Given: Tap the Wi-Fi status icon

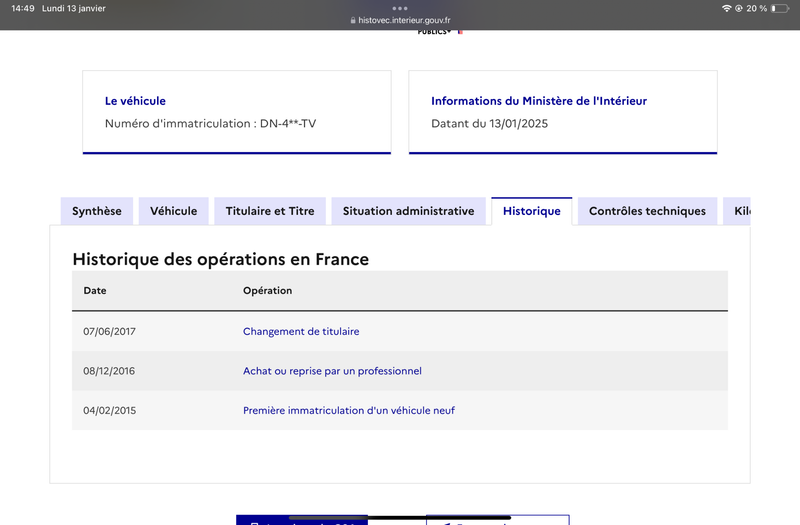Looking at the screenshot, I should 727,8.
